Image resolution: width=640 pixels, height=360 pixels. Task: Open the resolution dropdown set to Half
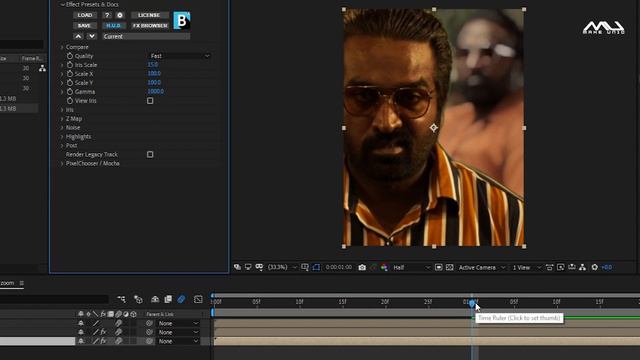coord(411,267)
